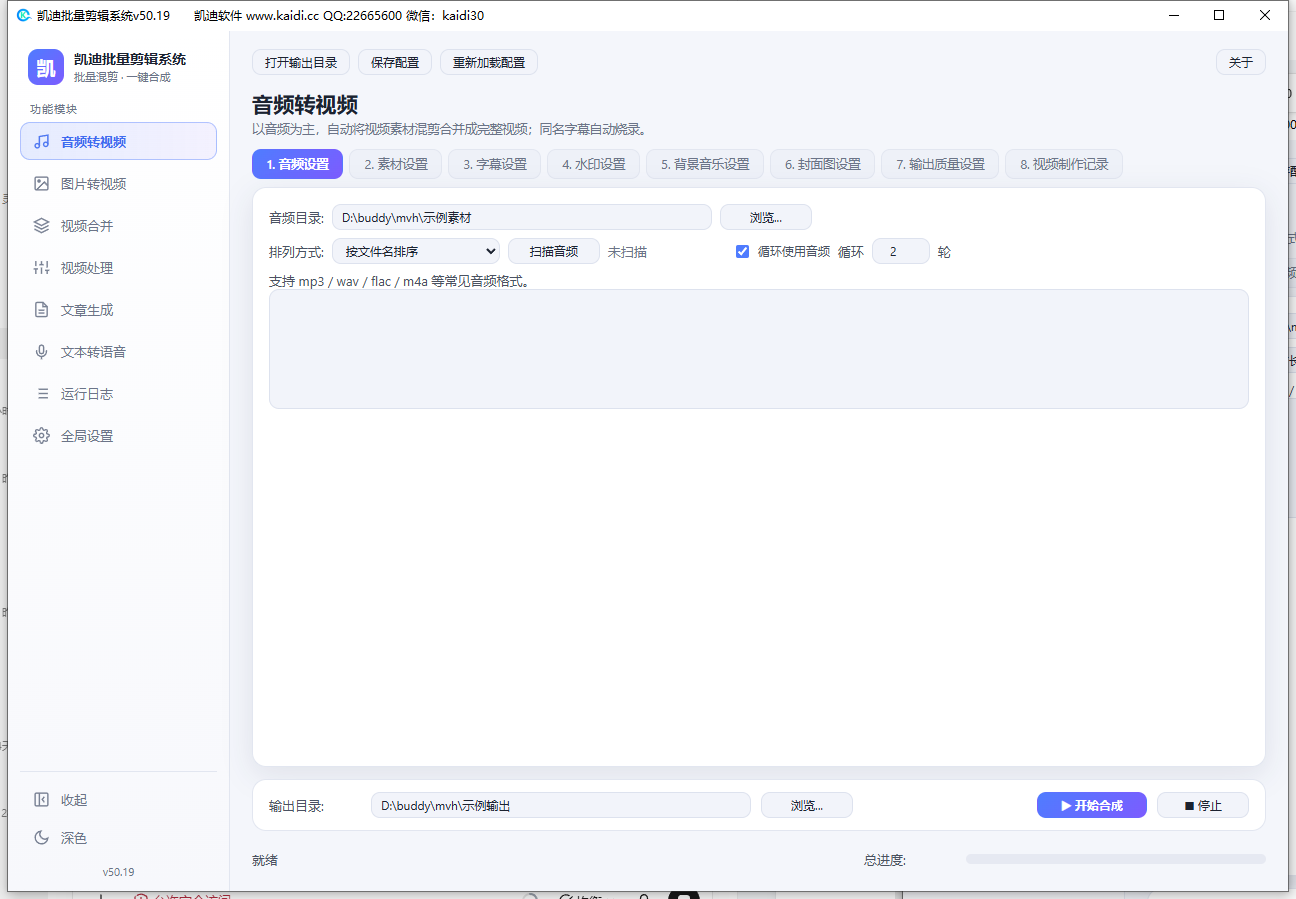Click the 凯 app logo in sidebar
This screenshot has width=1296, height=899.
coord(46,67)
